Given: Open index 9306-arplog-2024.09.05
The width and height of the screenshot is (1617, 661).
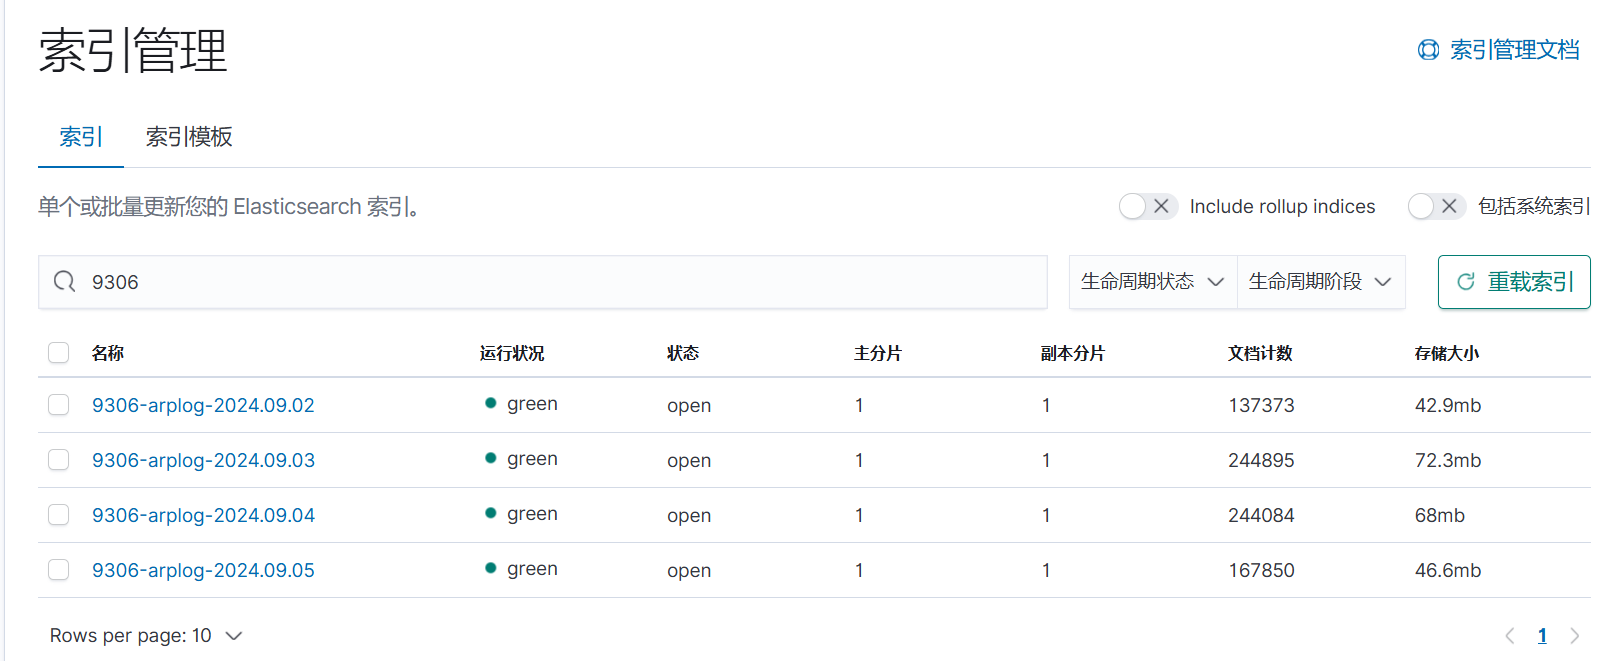Looking at the screenshot, I should [203, 570].
